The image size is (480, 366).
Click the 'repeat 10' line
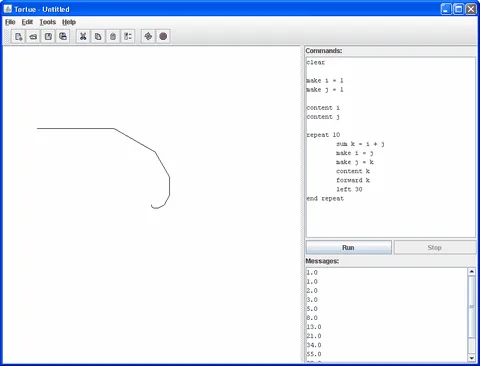(x=323, y=135)
